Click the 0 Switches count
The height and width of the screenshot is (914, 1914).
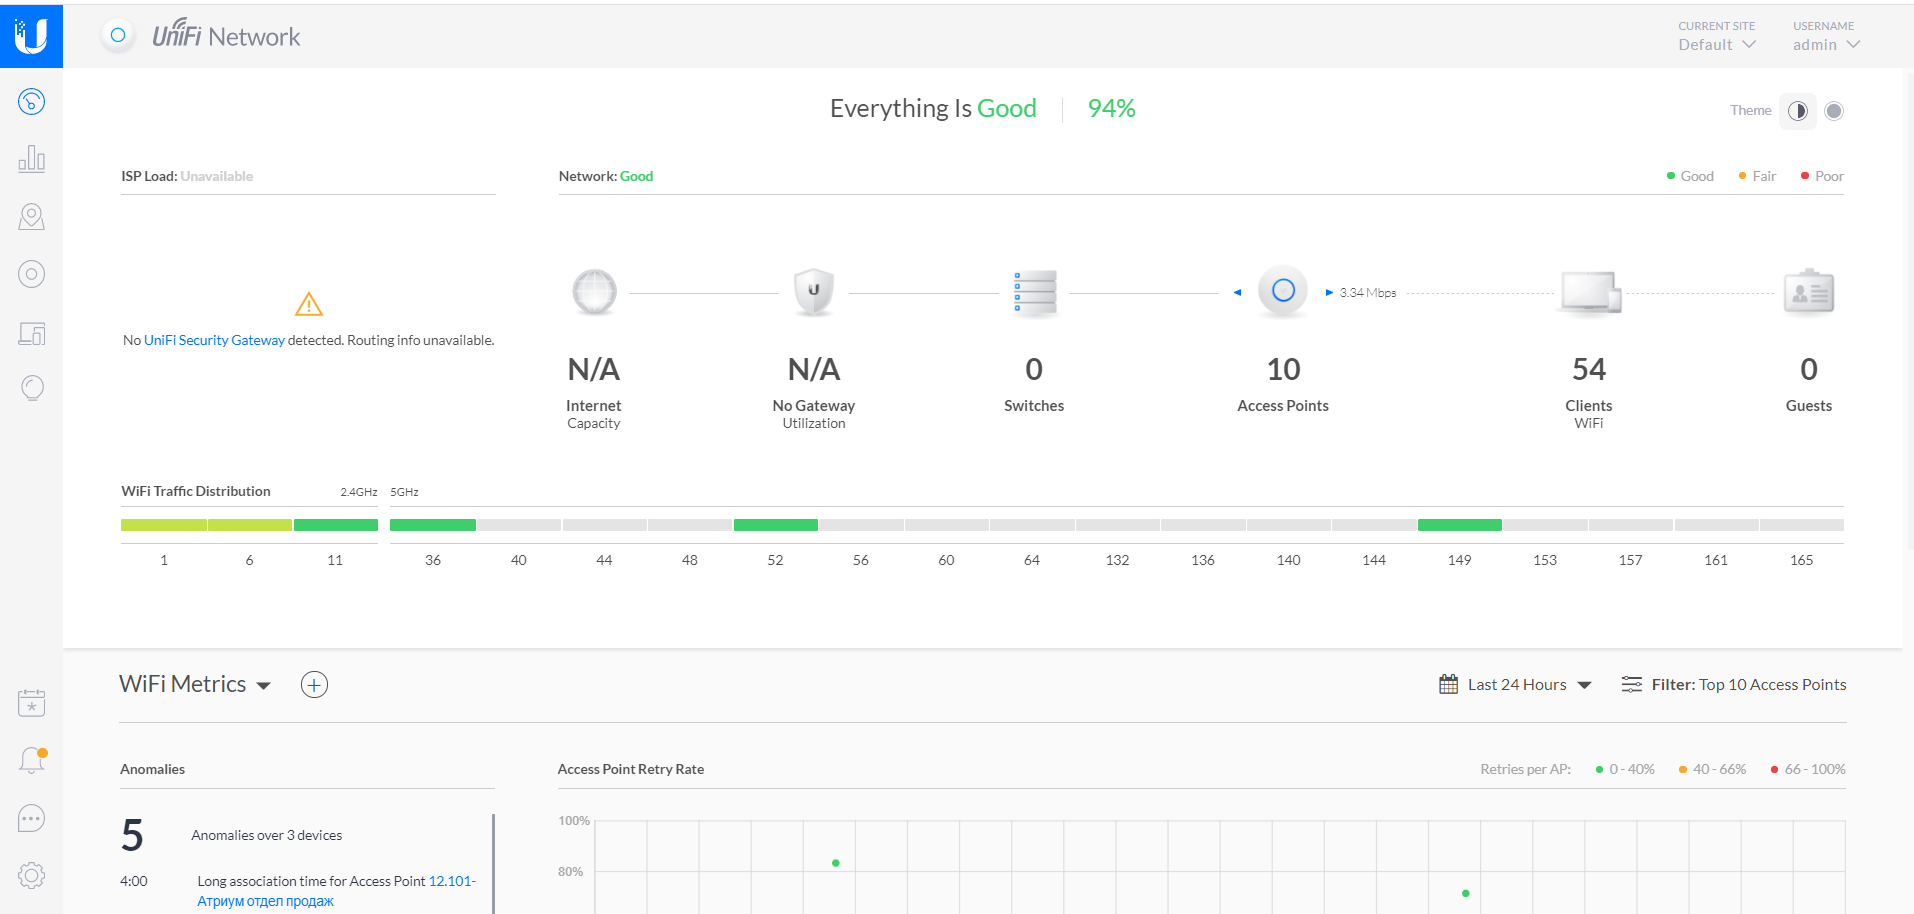pos(1034,370)
